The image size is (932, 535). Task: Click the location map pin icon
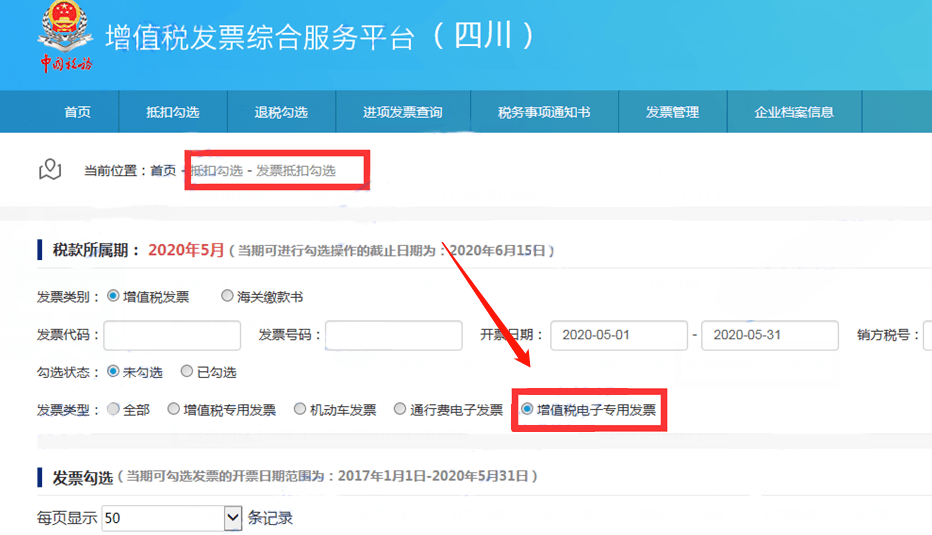(50, 170)
